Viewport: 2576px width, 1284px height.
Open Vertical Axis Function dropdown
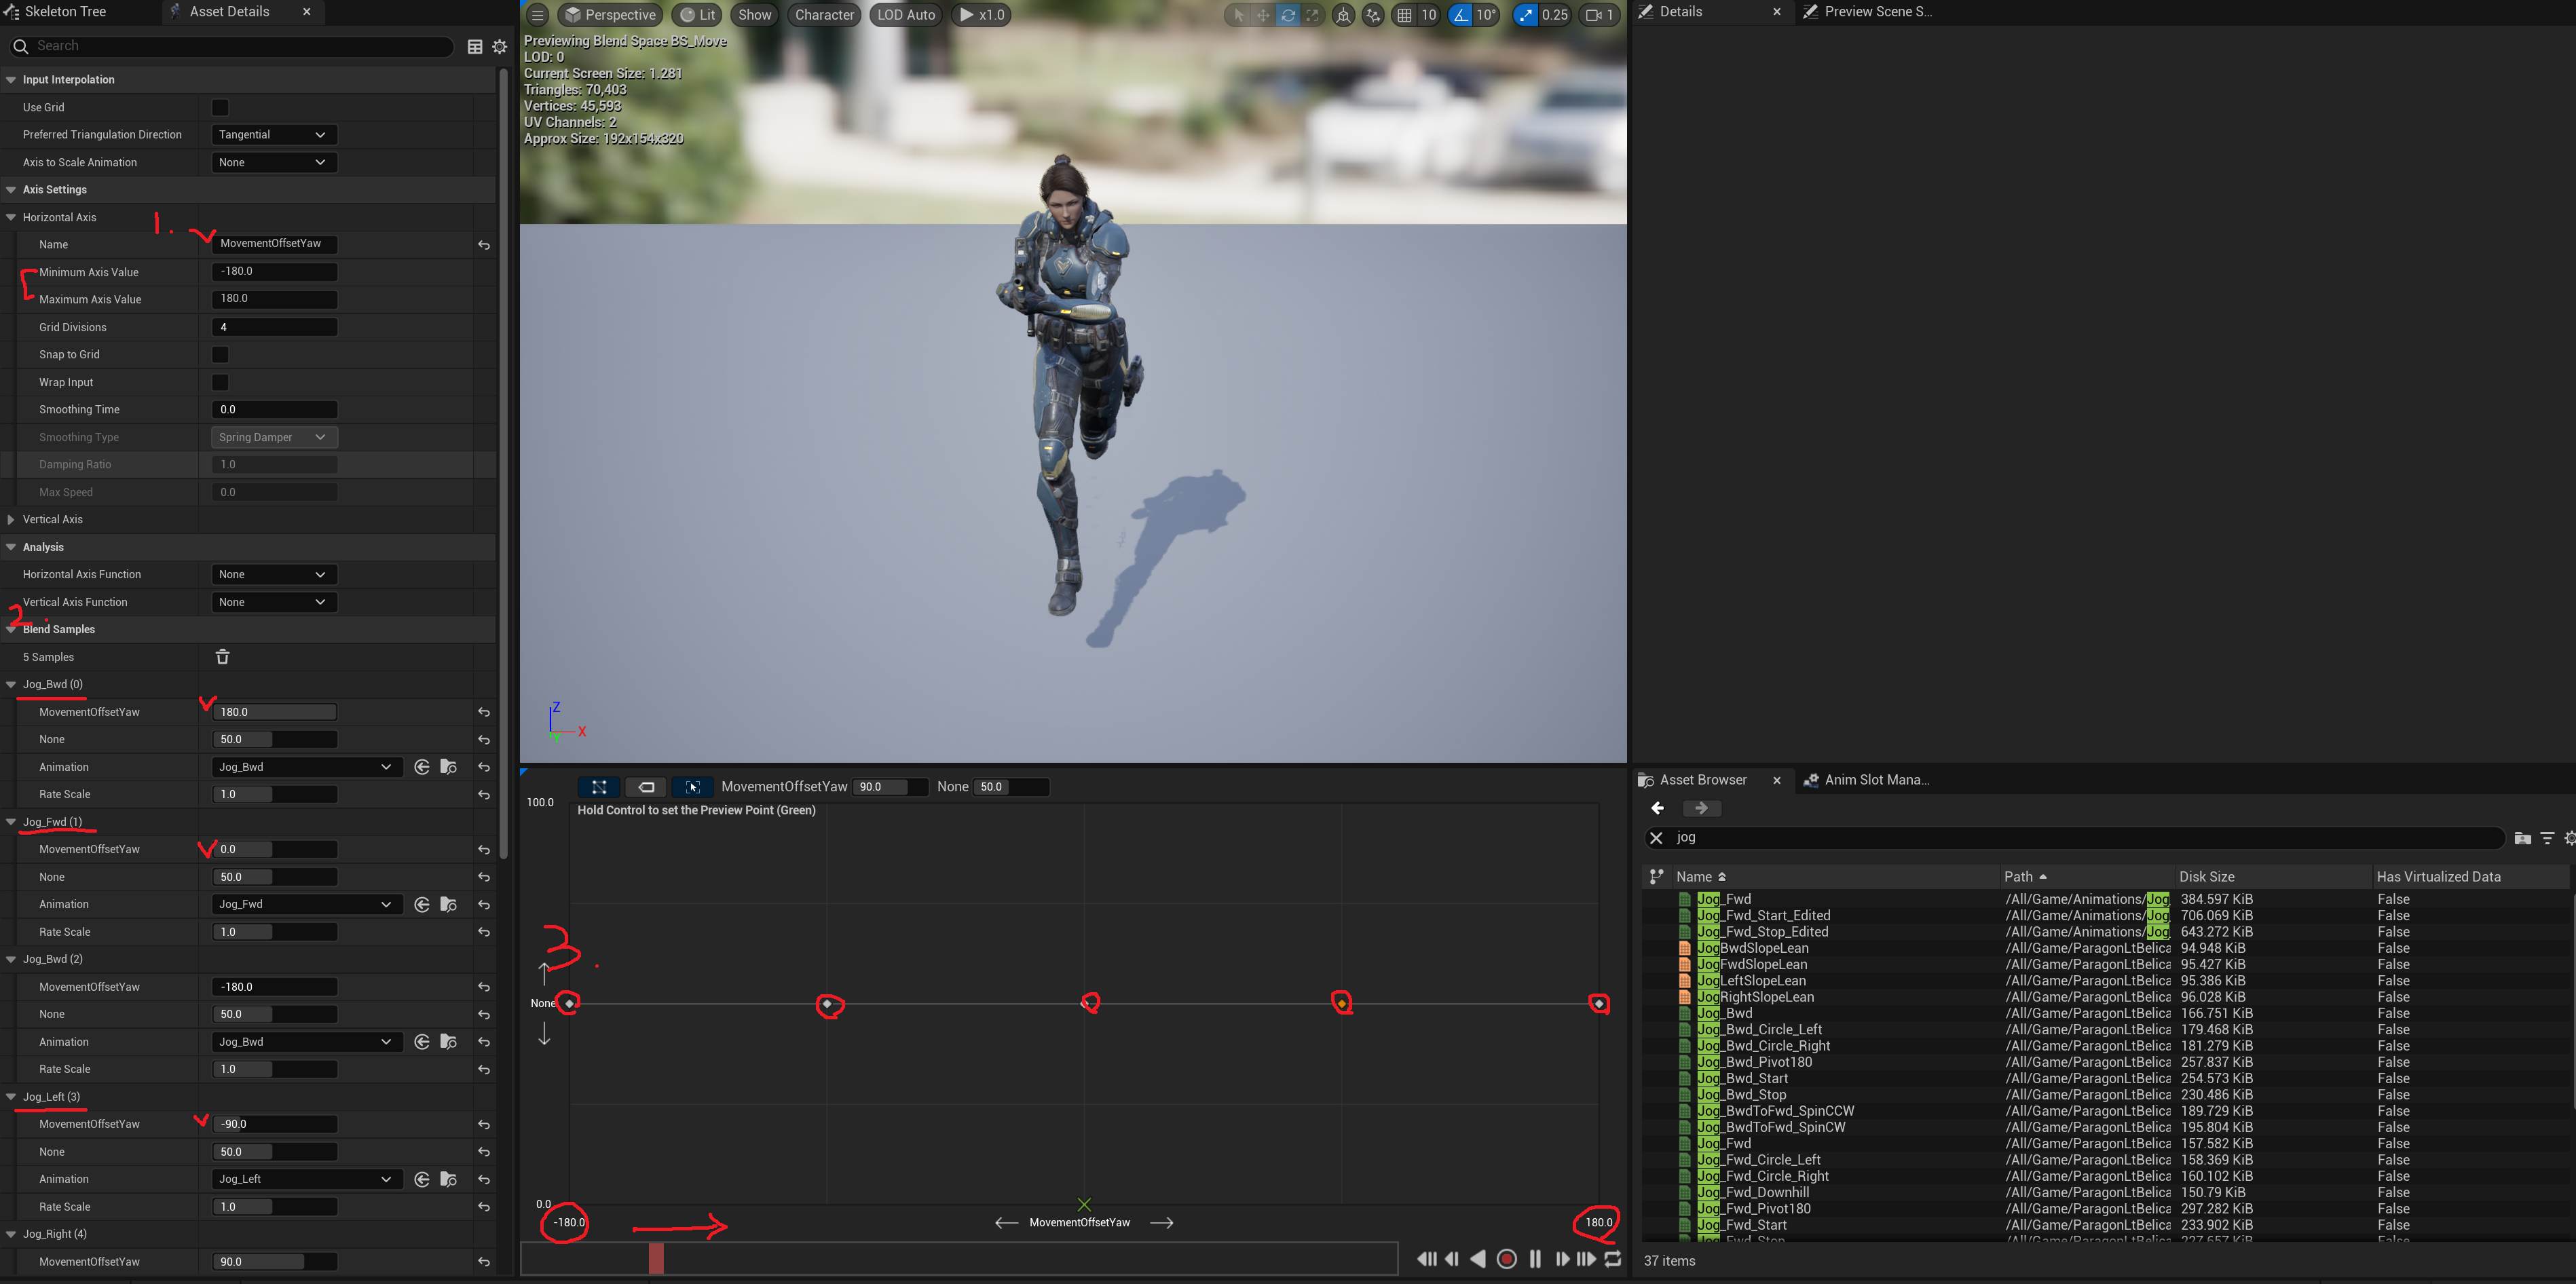tap(274, 602)
